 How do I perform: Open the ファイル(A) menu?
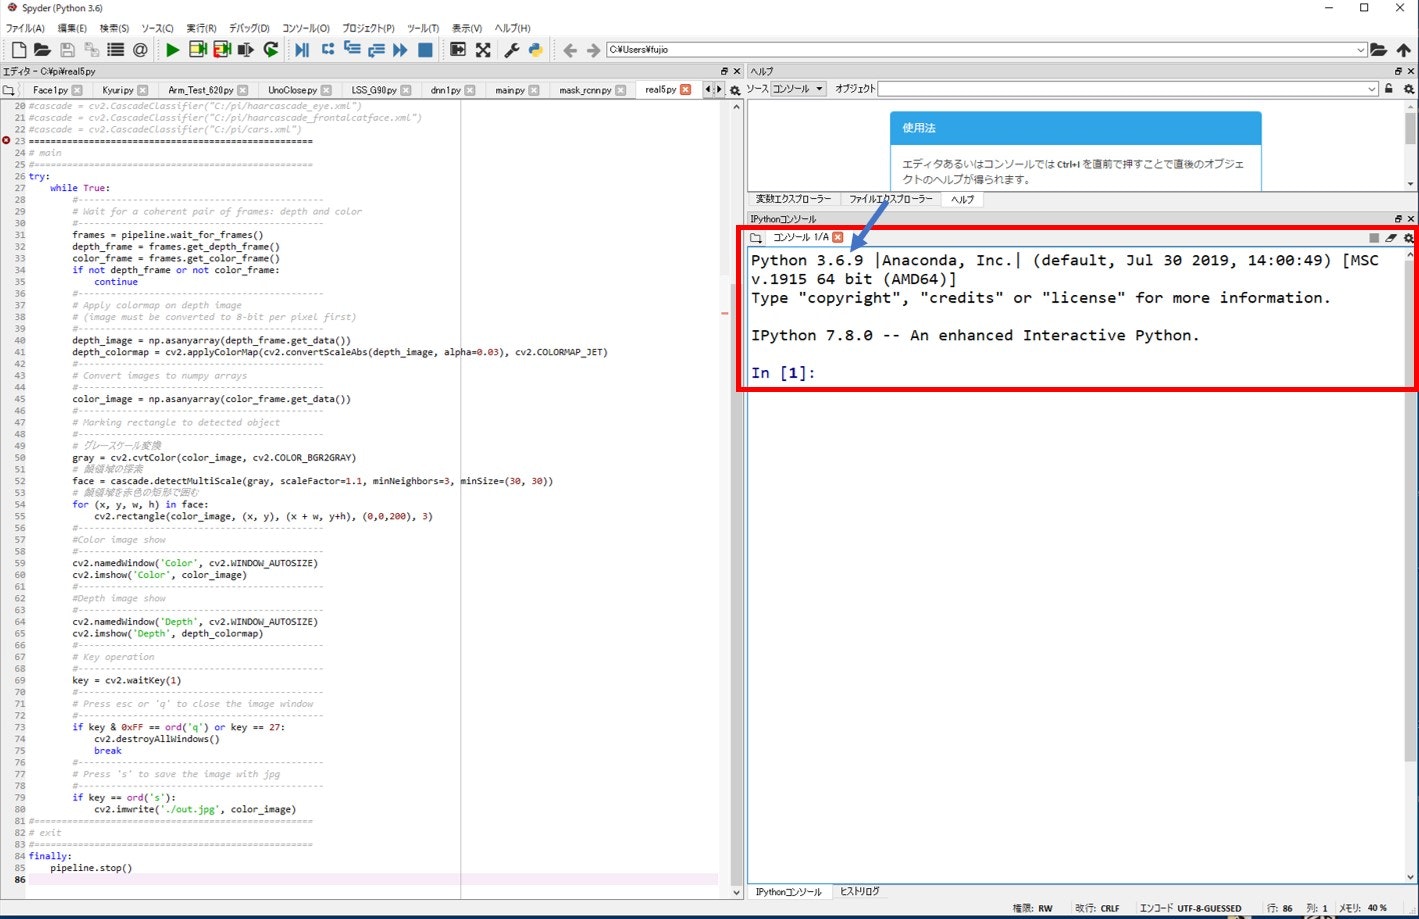tap(25, 28)
